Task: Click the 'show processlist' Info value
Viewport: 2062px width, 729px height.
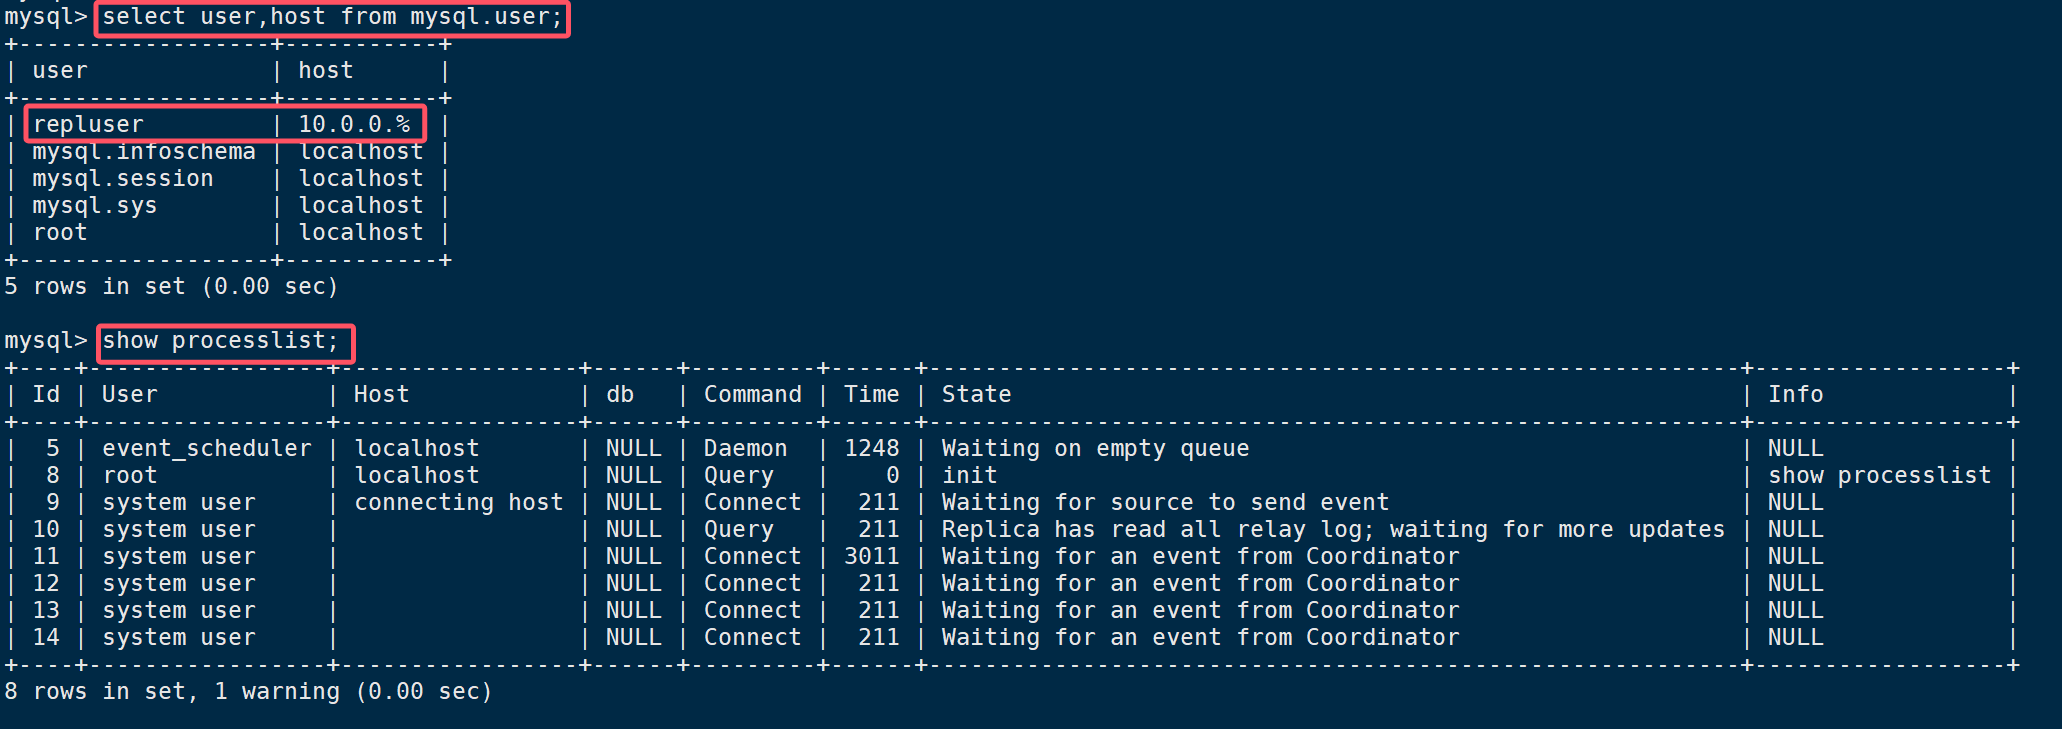Action: (1879, 476)
